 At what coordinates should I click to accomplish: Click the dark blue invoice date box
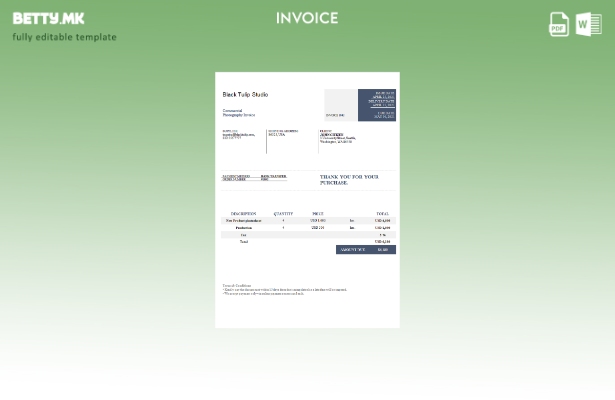(377, 105)
